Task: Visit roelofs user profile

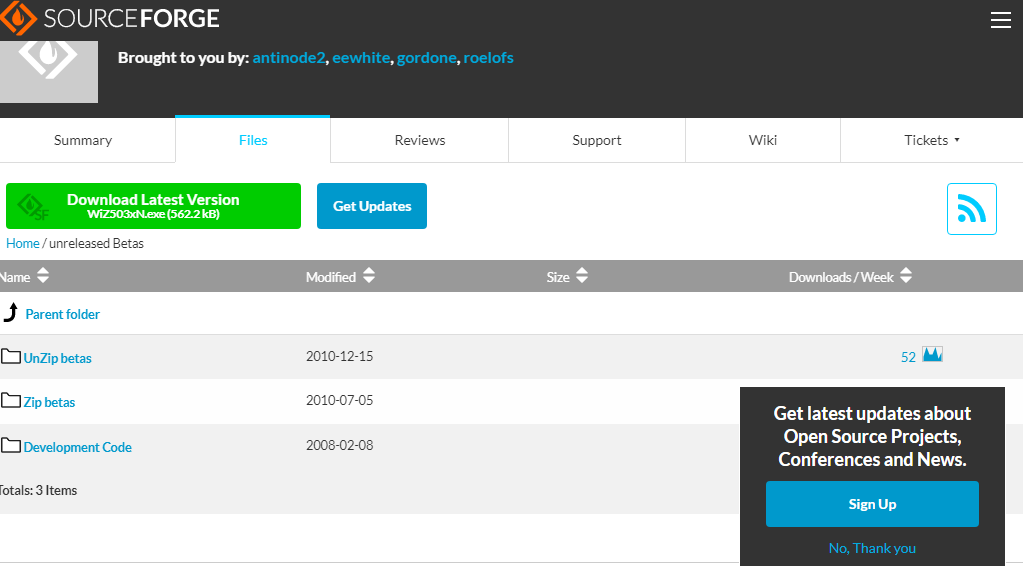Action: point(488,57)
